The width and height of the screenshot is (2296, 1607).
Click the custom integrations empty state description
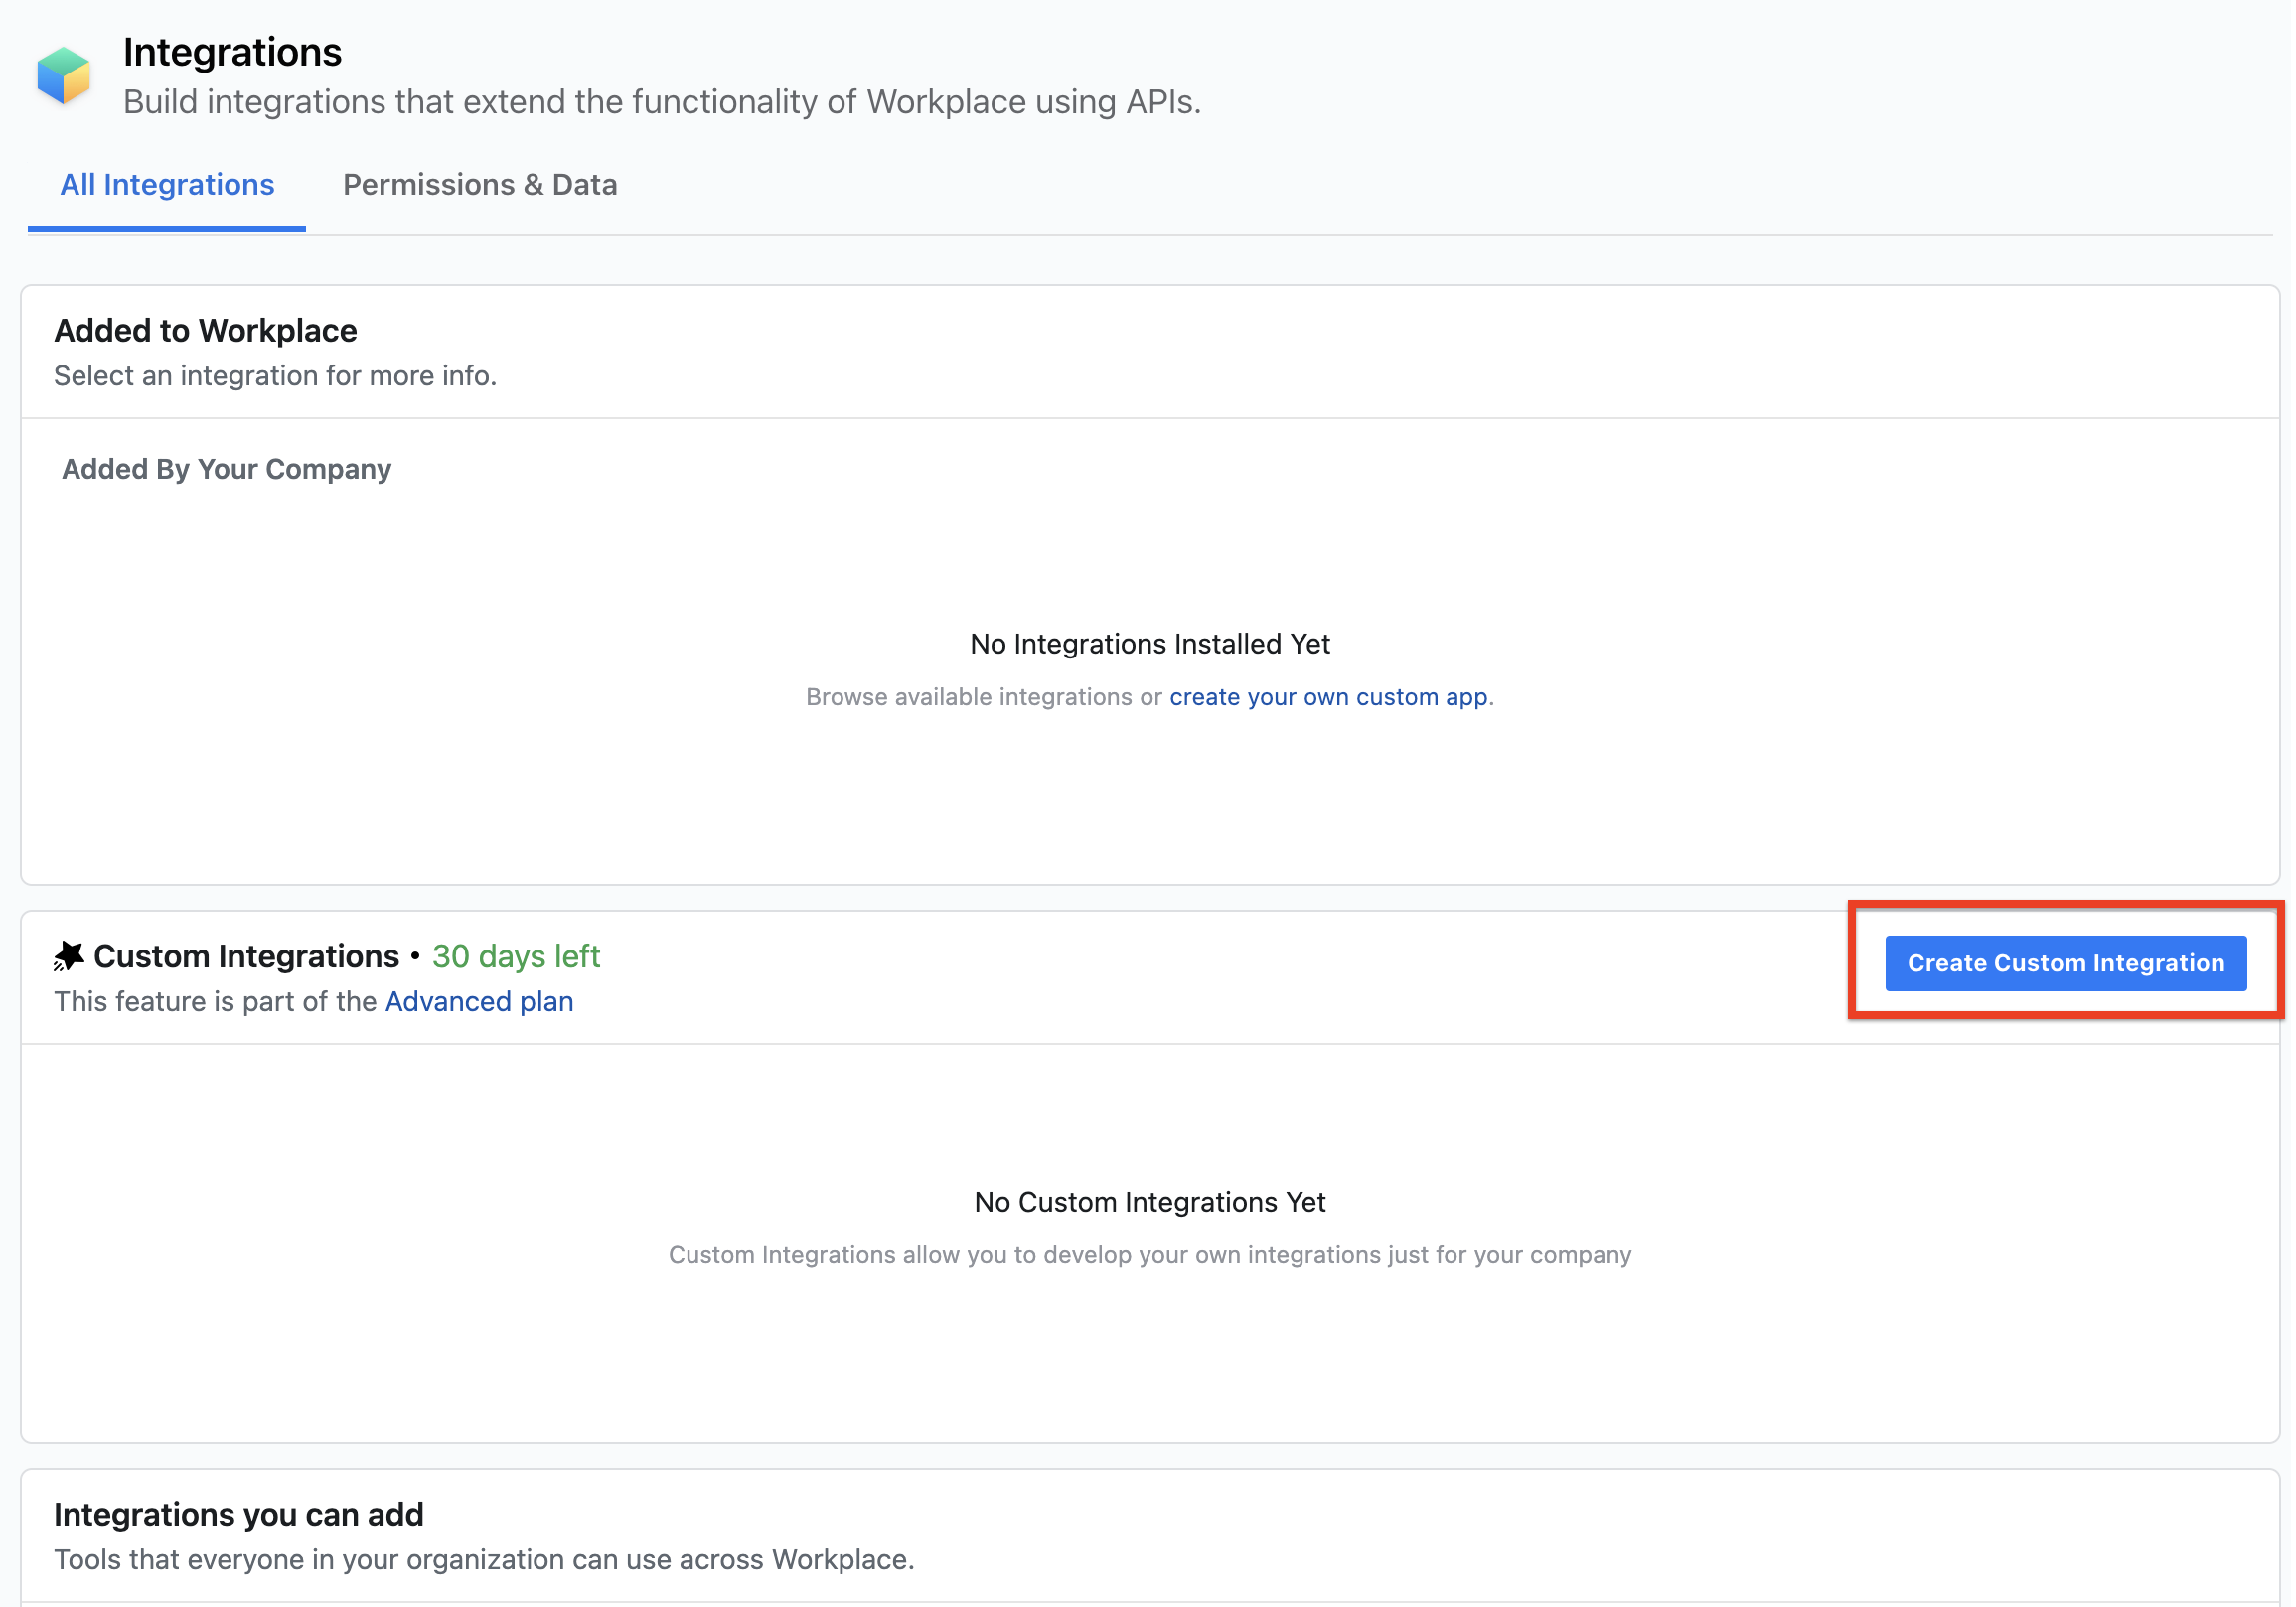click(1149, 1255)
